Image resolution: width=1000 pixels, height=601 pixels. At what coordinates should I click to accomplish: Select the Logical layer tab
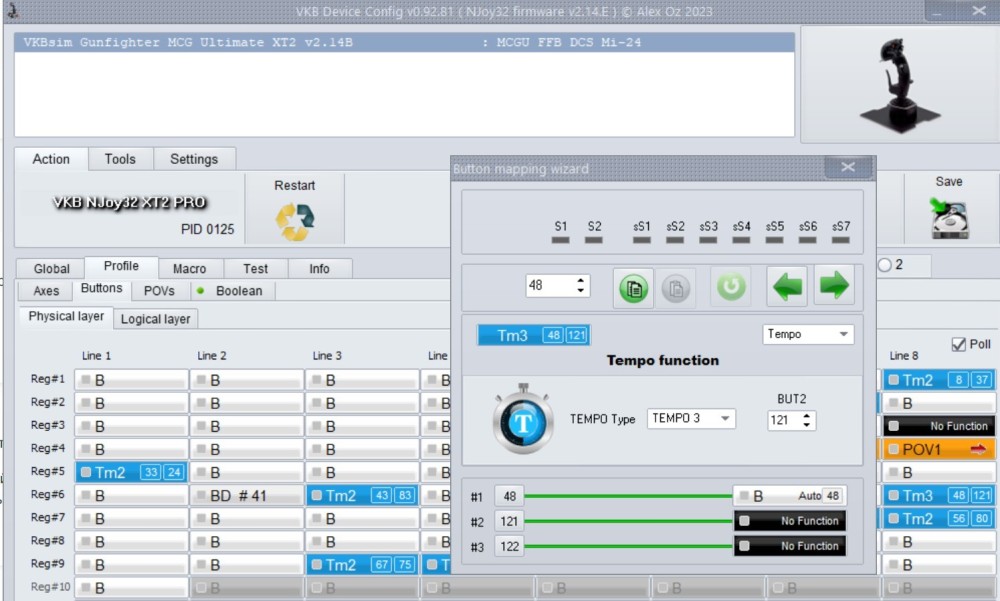(x=156, y=319)
